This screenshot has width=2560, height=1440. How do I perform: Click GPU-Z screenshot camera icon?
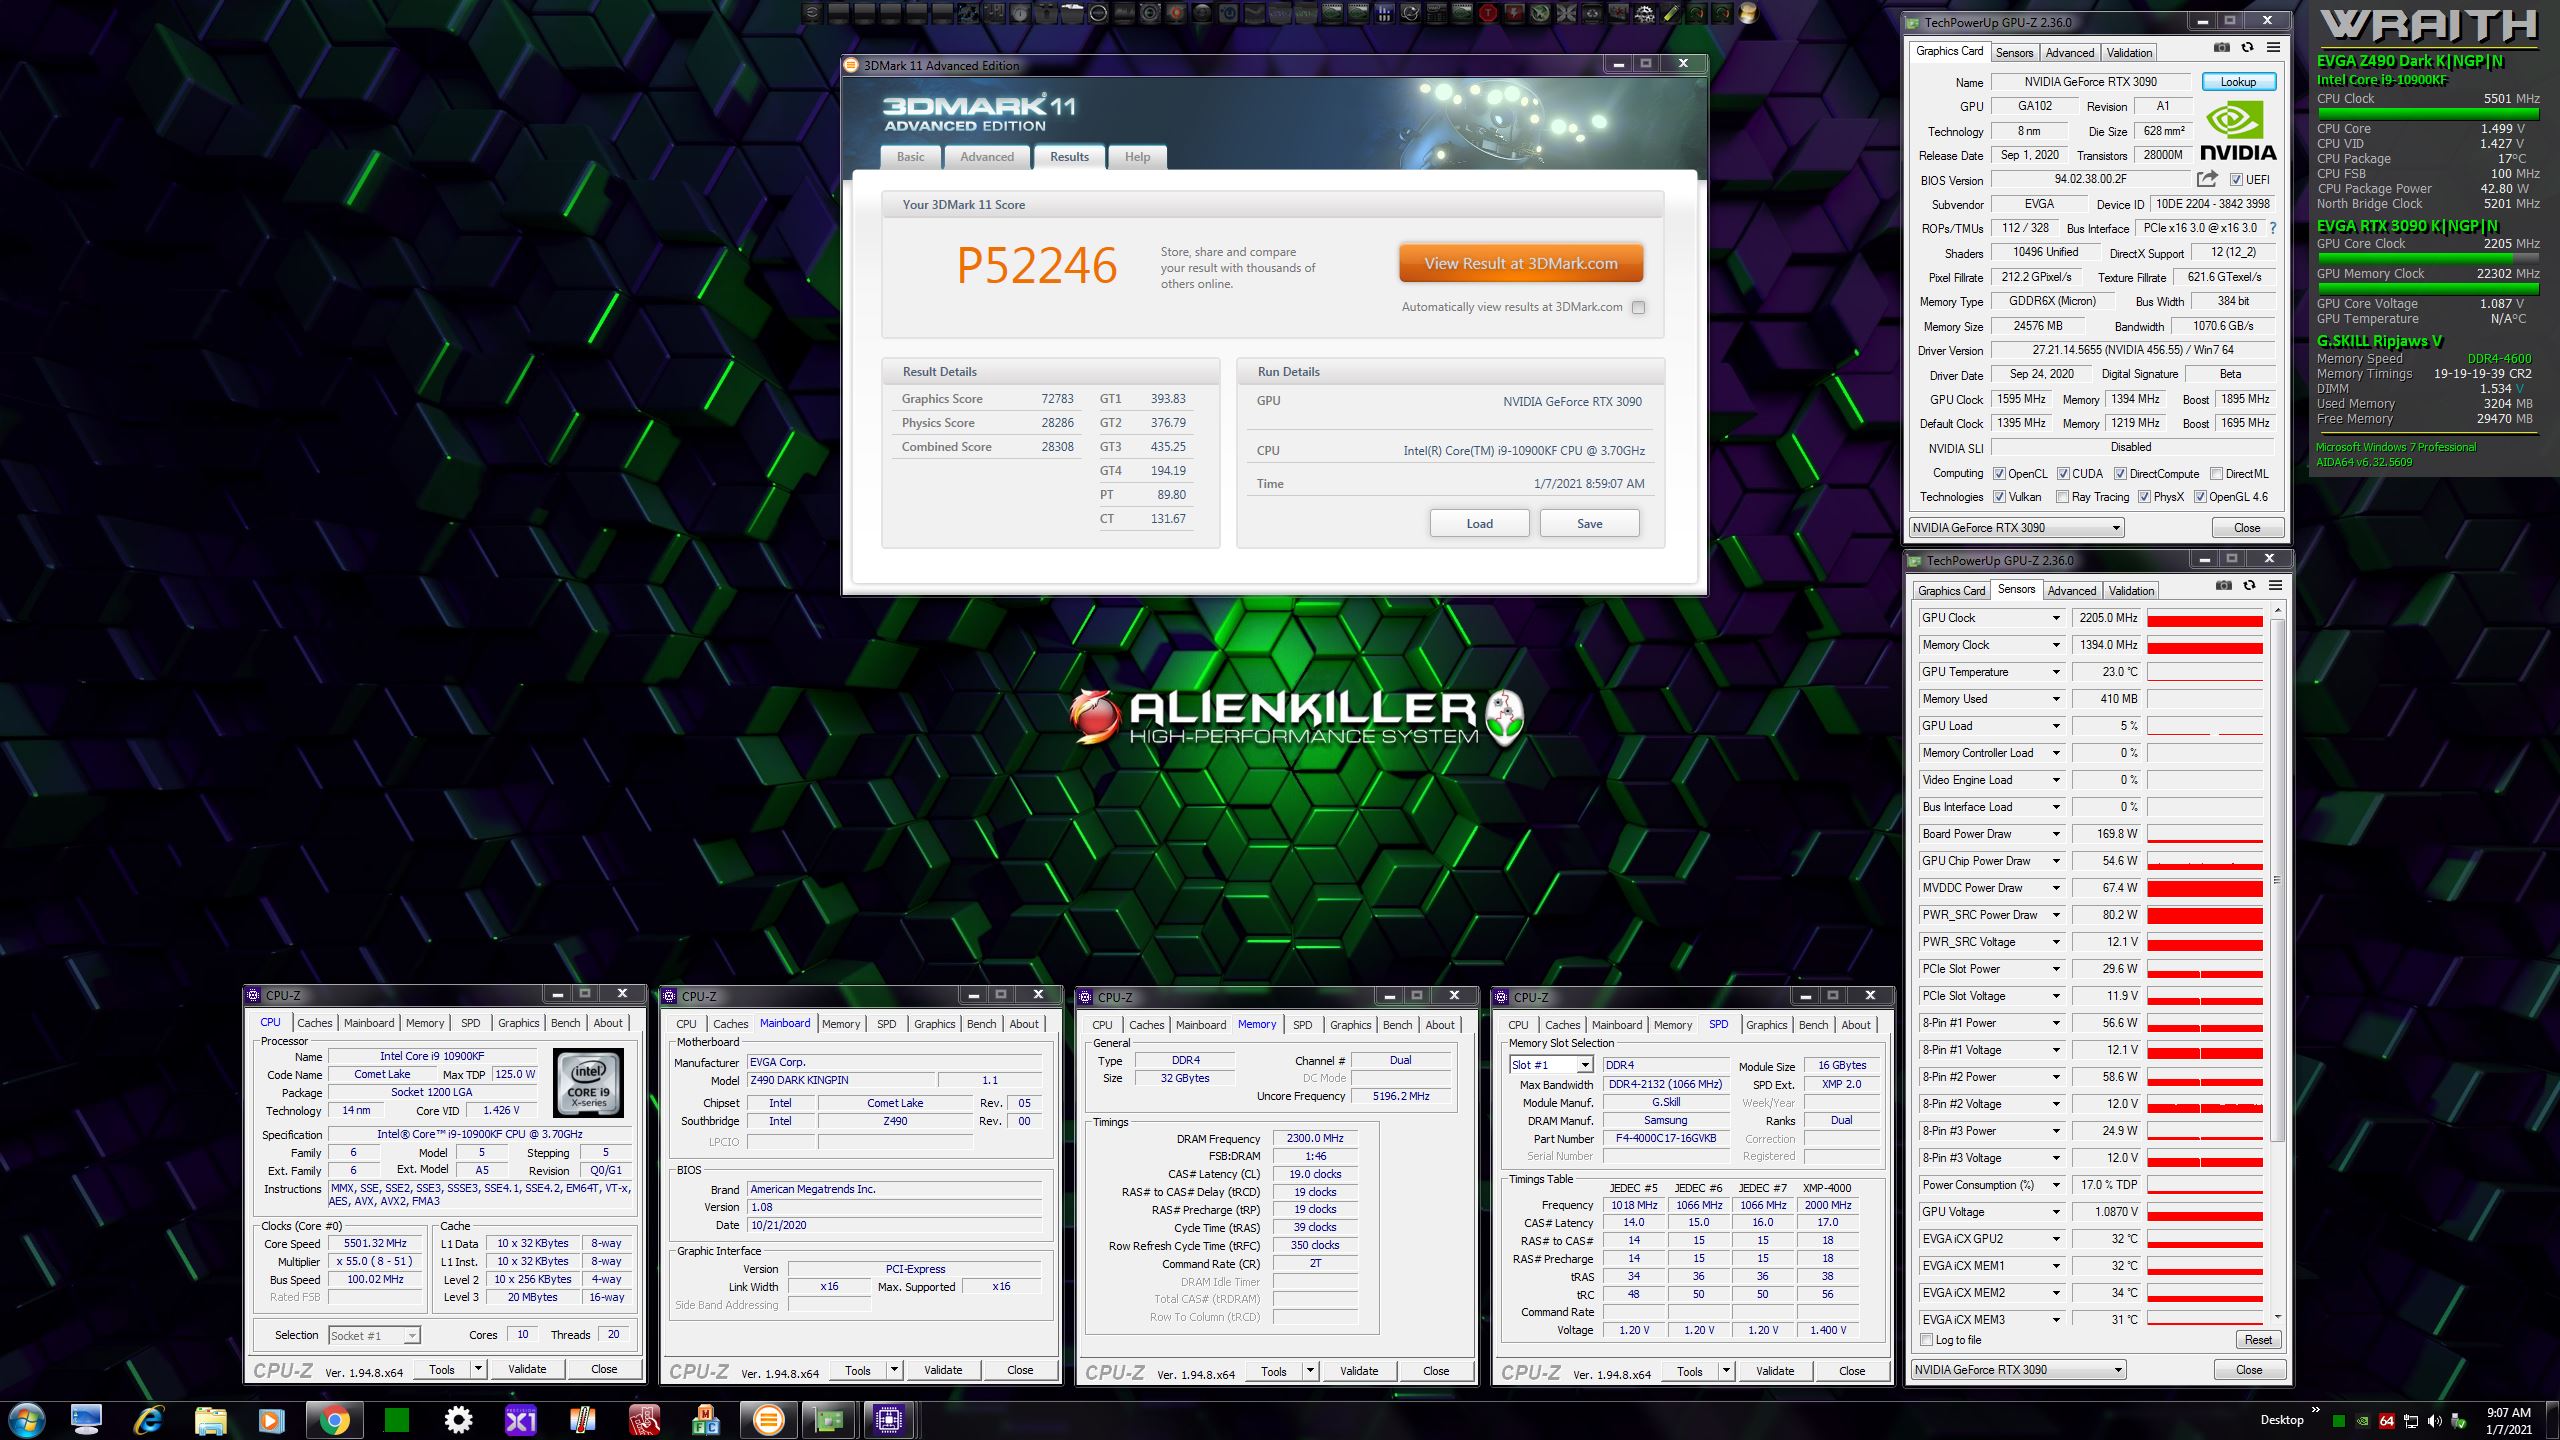pos(2221,47)
